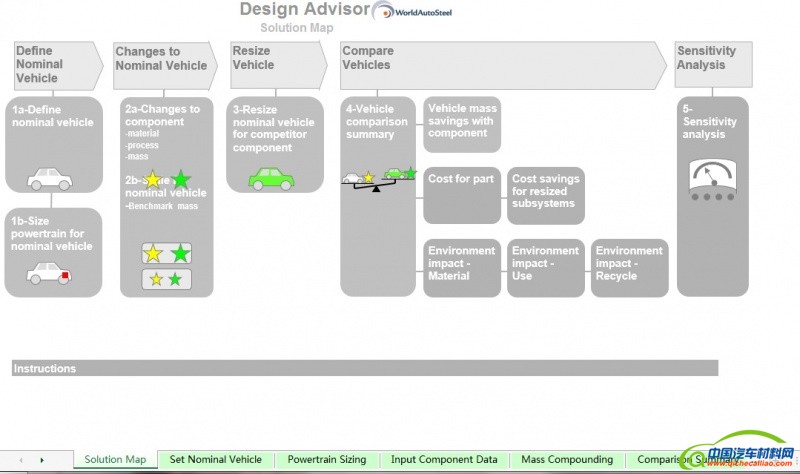Open the Set Nominal Vehicle sheet tab
Viewport: 800px width, 474px height.
(x=216, y=460)
